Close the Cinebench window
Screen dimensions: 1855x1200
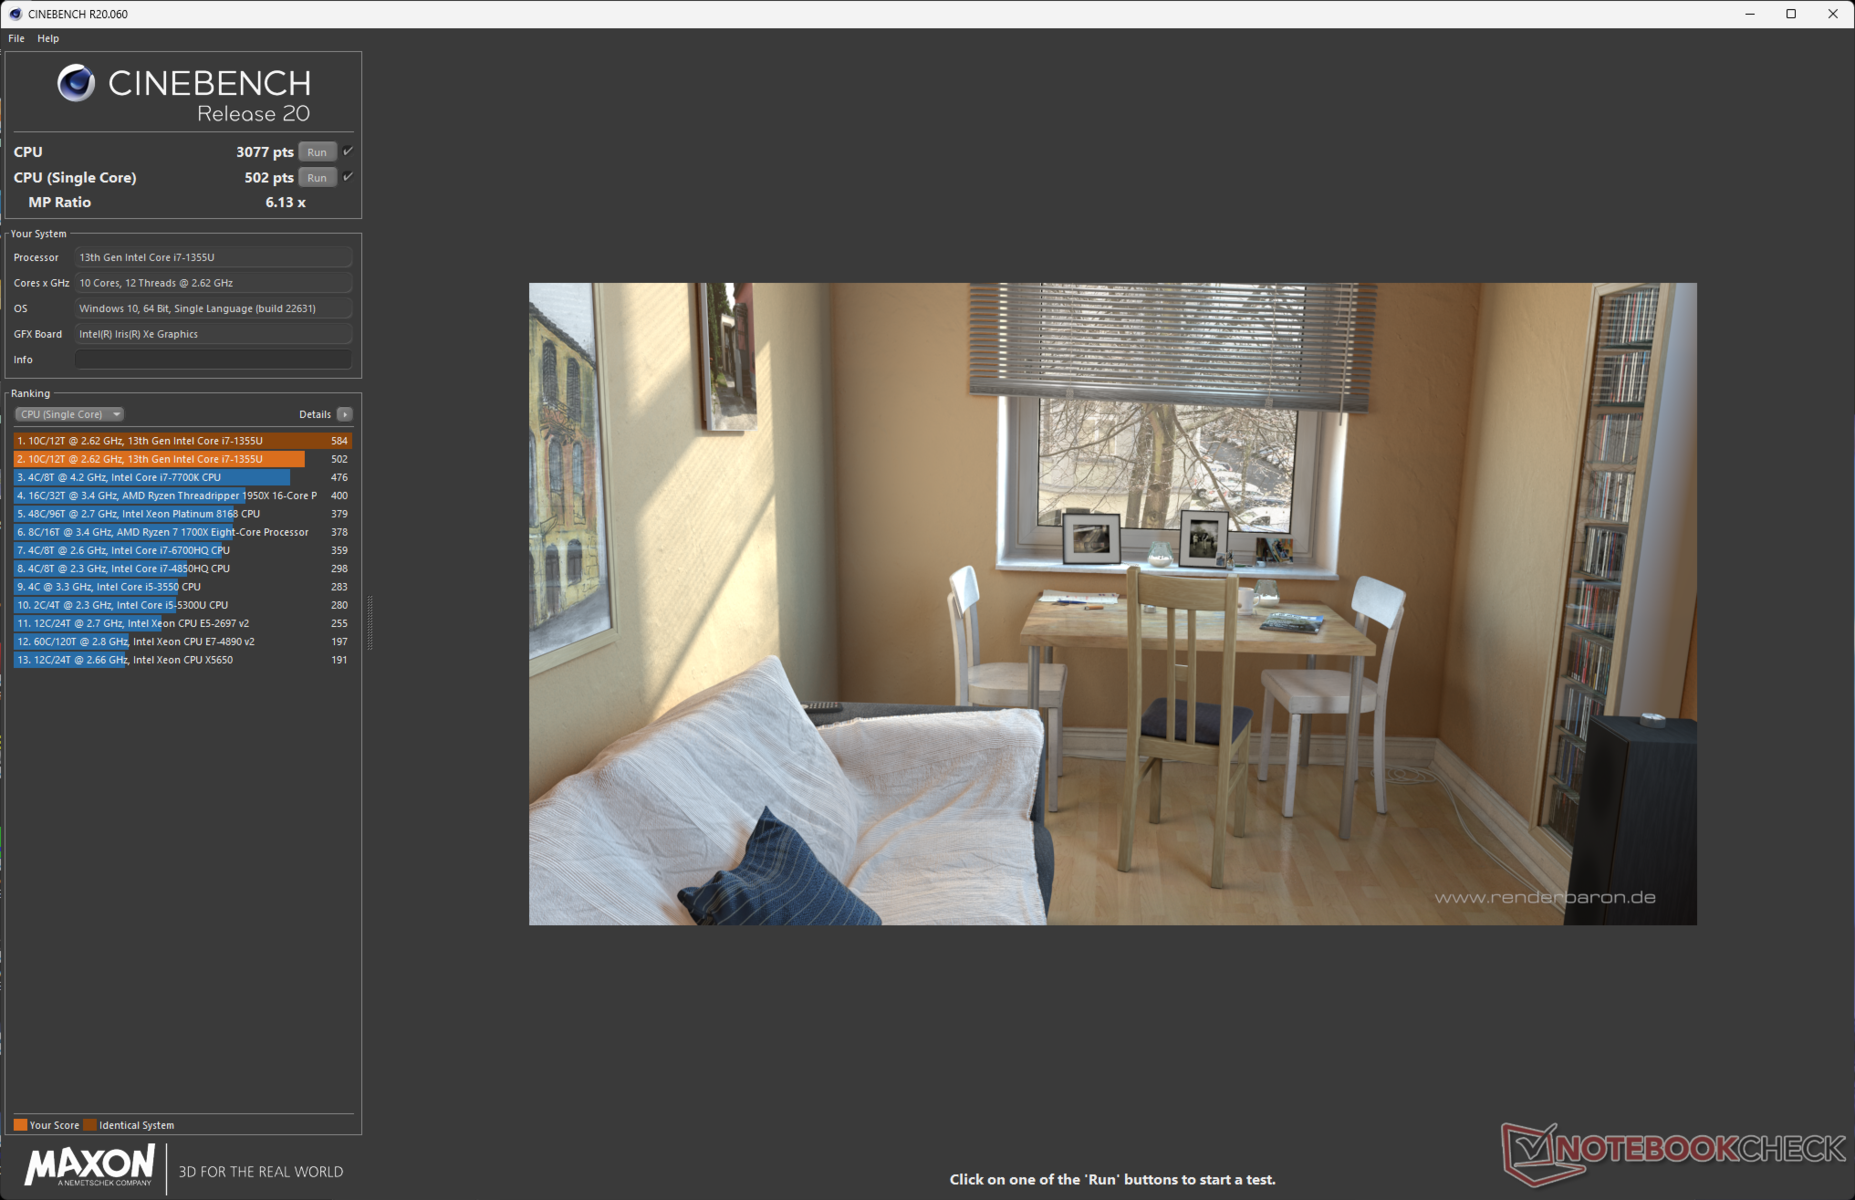pyautogui.click(x=1833, y=14)
